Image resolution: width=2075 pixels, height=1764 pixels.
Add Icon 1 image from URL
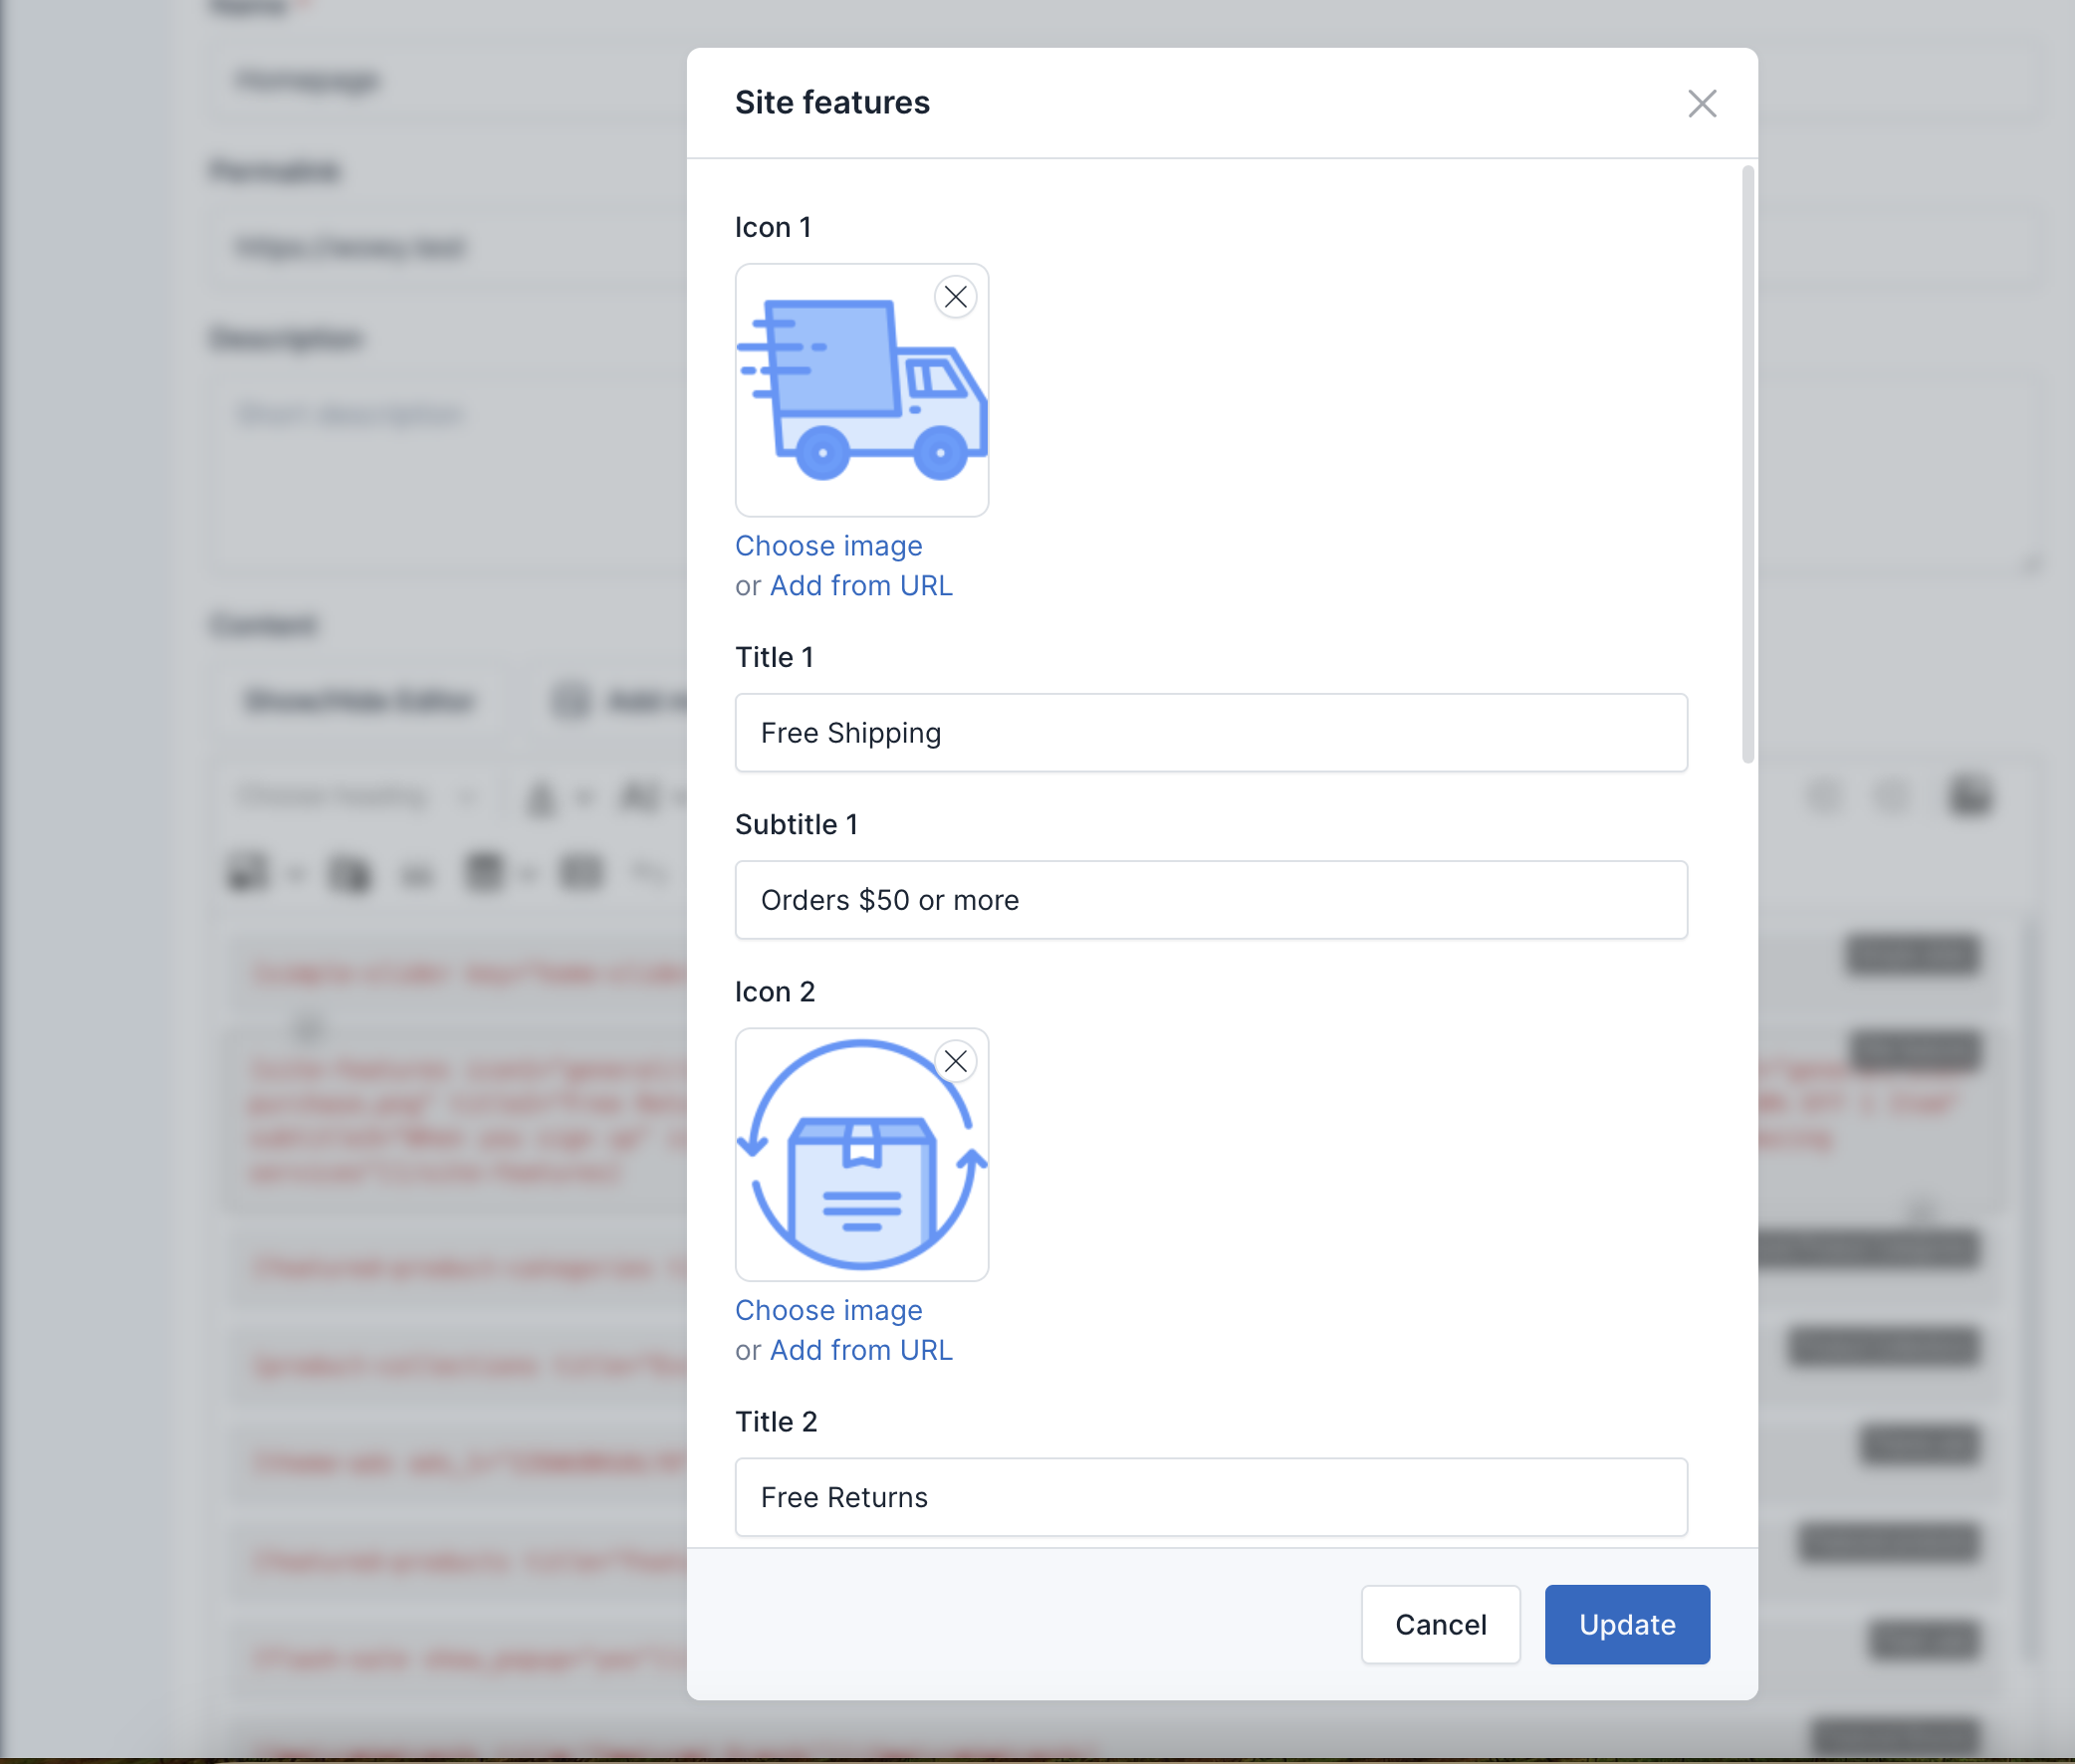[x=860, y=586]
